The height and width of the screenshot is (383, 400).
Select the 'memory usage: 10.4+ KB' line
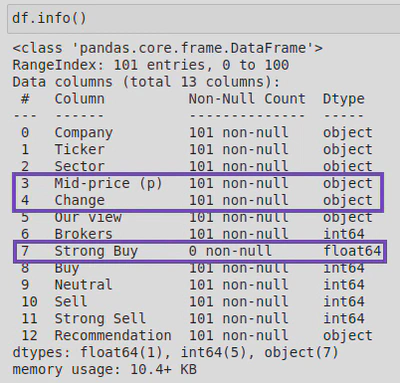pyautogui.click(x=105, y=370)
